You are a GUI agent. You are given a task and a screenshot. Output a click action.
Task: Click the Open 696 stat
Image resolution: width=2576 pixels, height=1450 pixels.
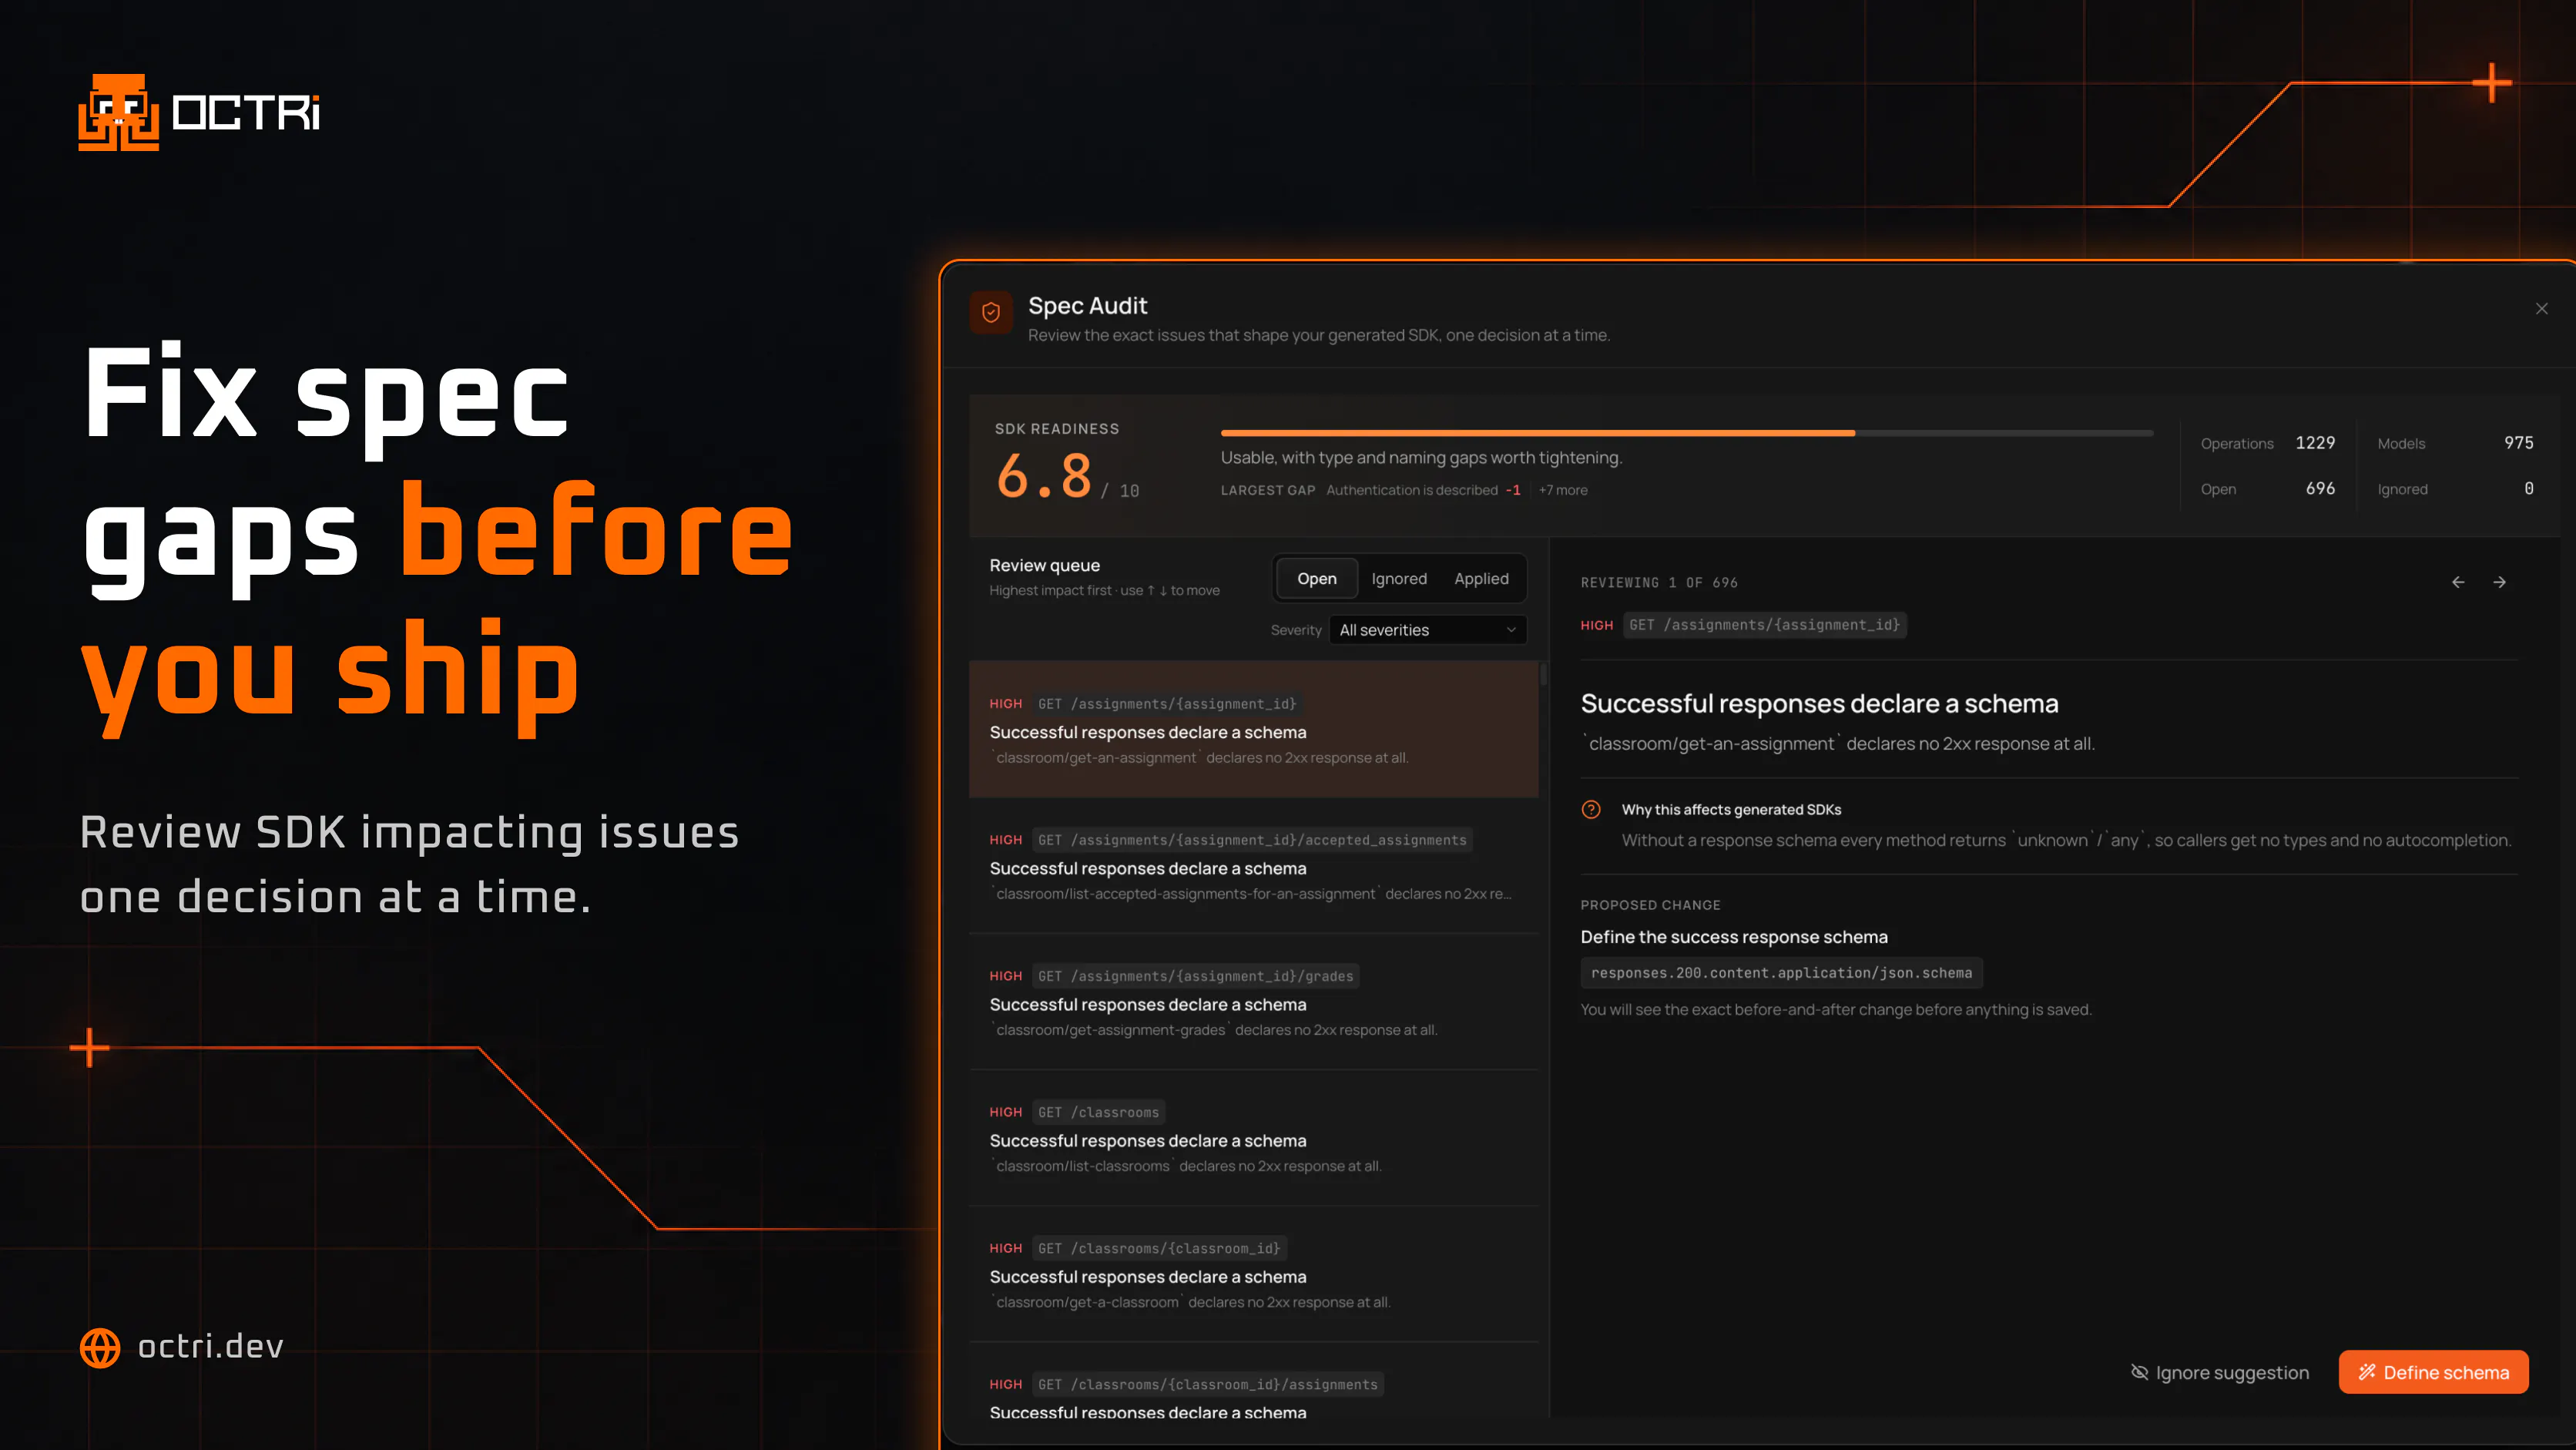pos(2267,489)
